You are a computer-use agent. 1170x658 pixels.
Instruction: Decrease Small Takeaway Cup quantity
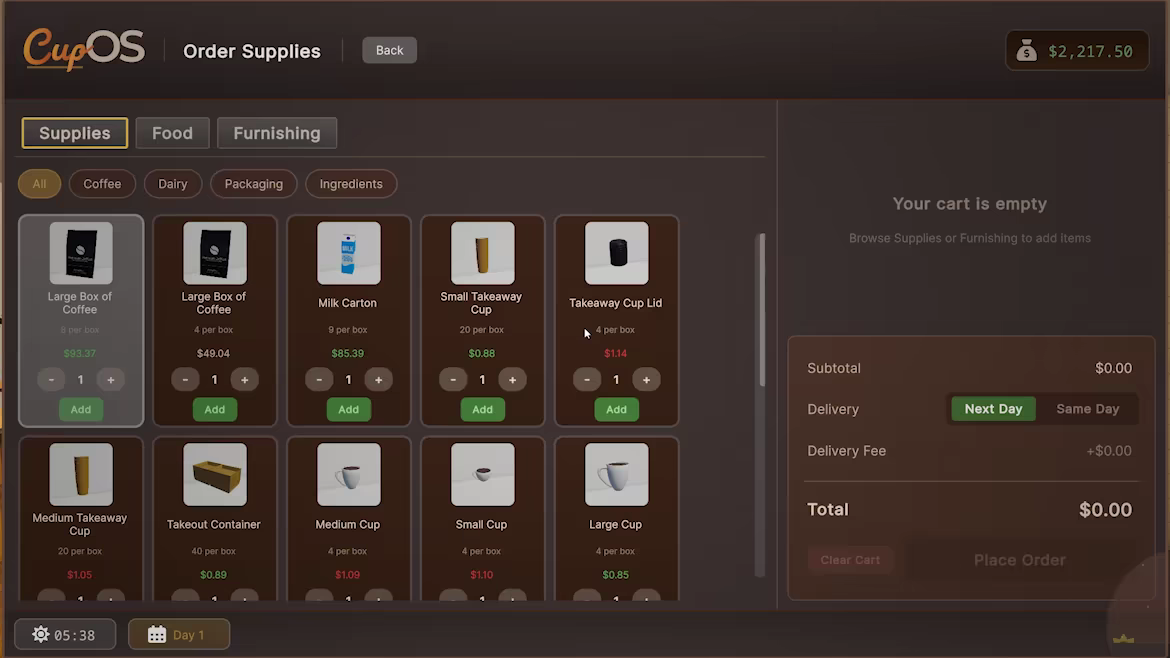tap(453, 380)
